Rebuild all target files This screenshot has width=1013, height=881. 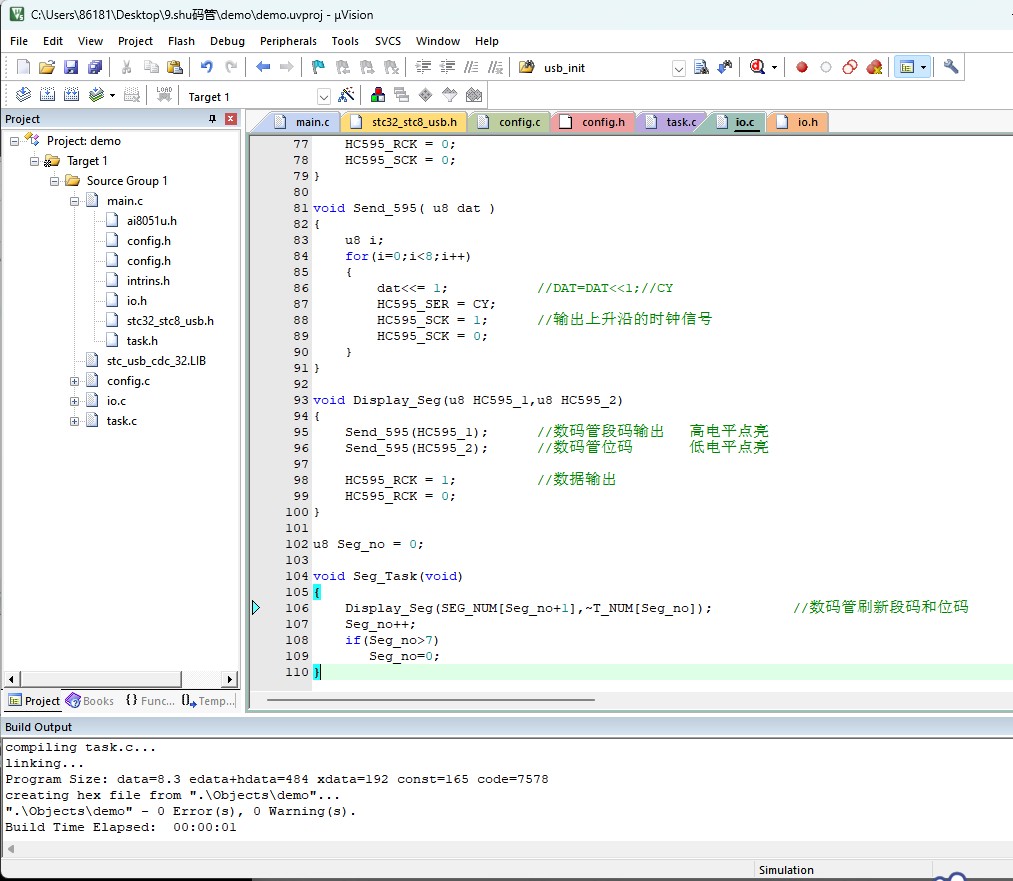coord(71,96)
